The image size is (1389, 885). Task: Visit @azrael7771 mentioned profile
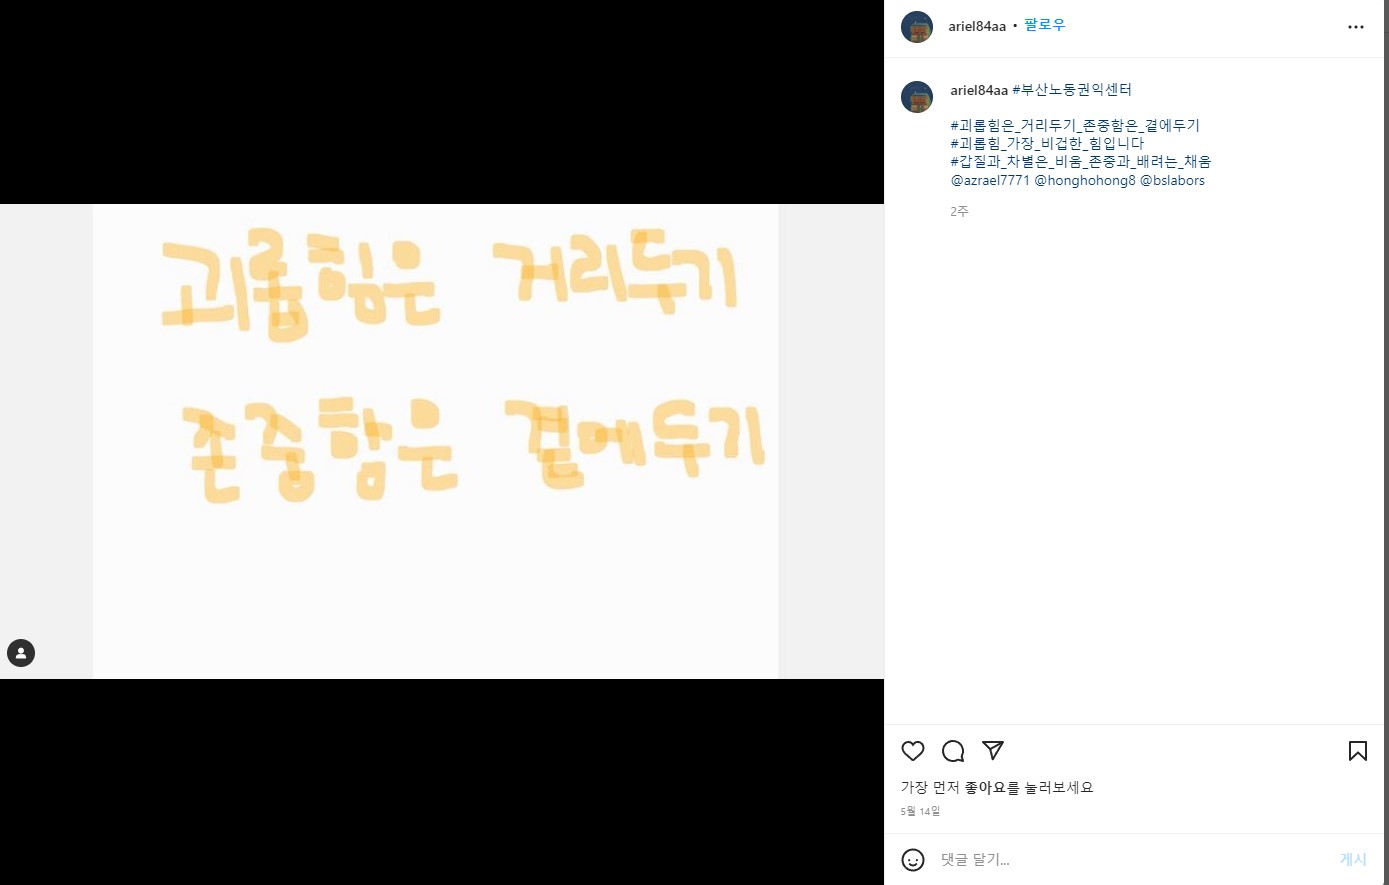point(990,181)
